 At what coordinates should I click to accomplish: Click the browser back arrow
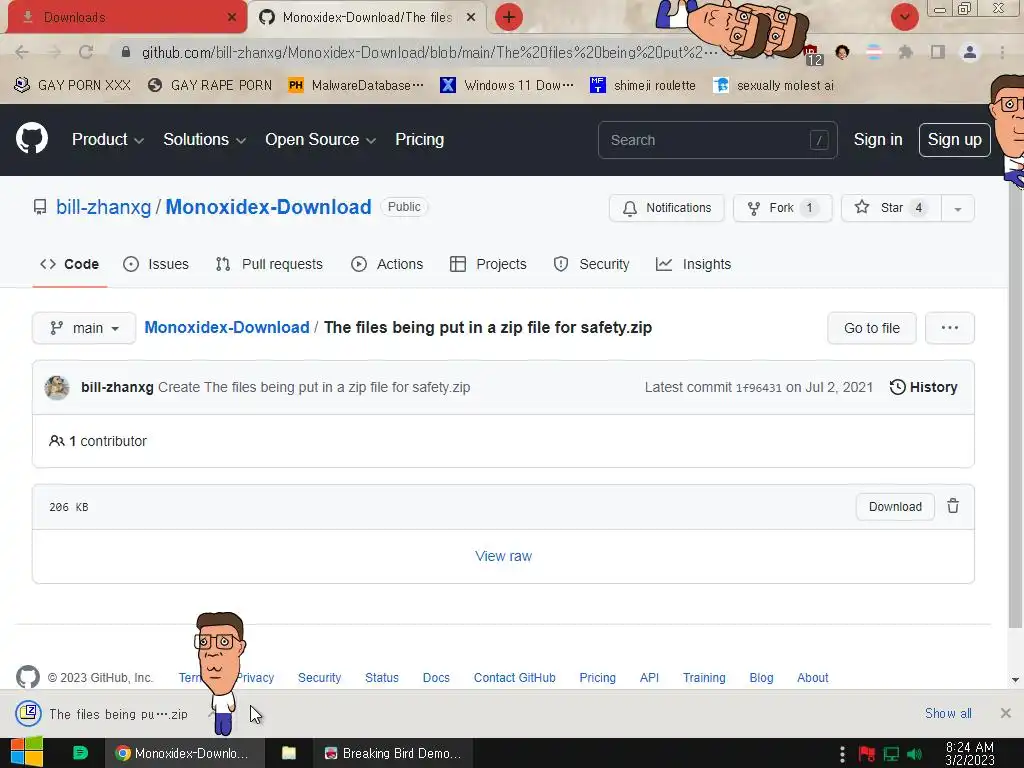point(22,52)
